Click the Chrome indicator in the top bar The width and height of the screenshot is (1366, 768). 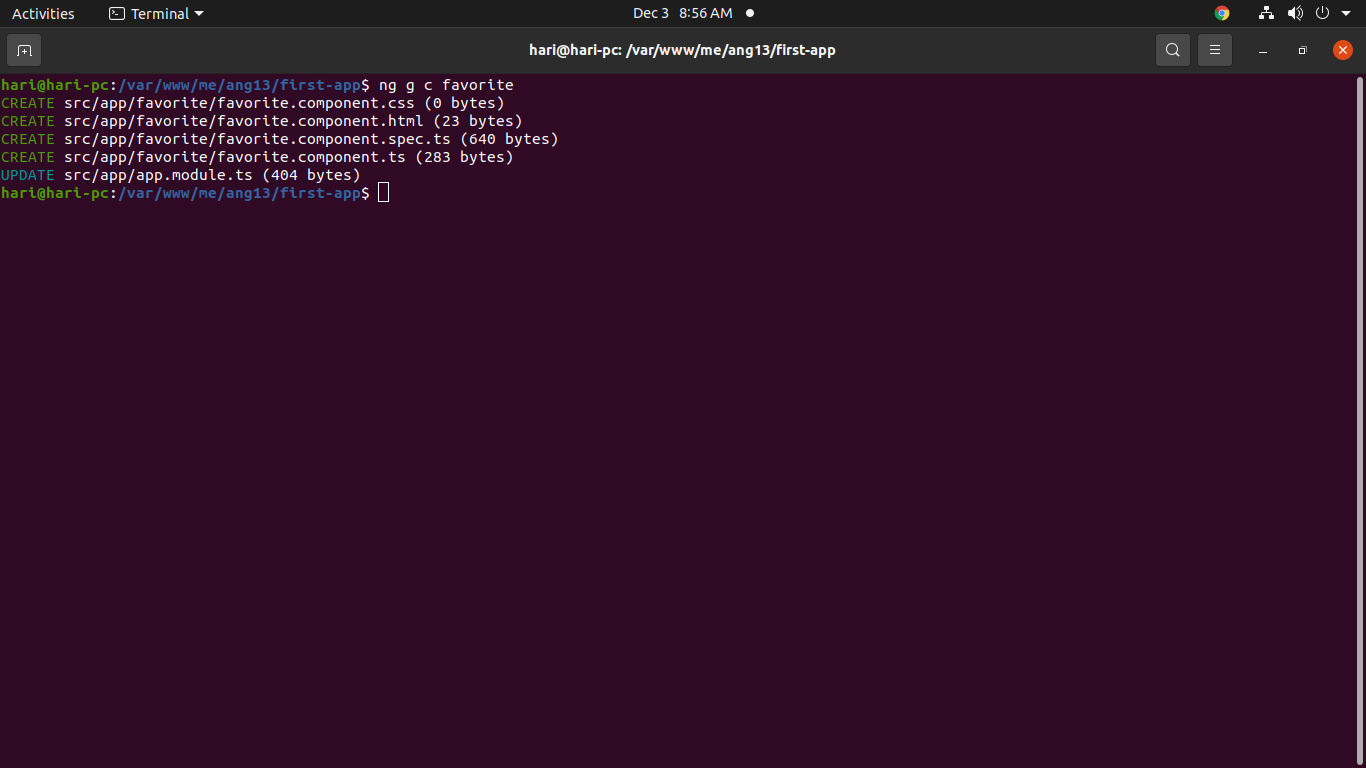[x=1221, y=13]
